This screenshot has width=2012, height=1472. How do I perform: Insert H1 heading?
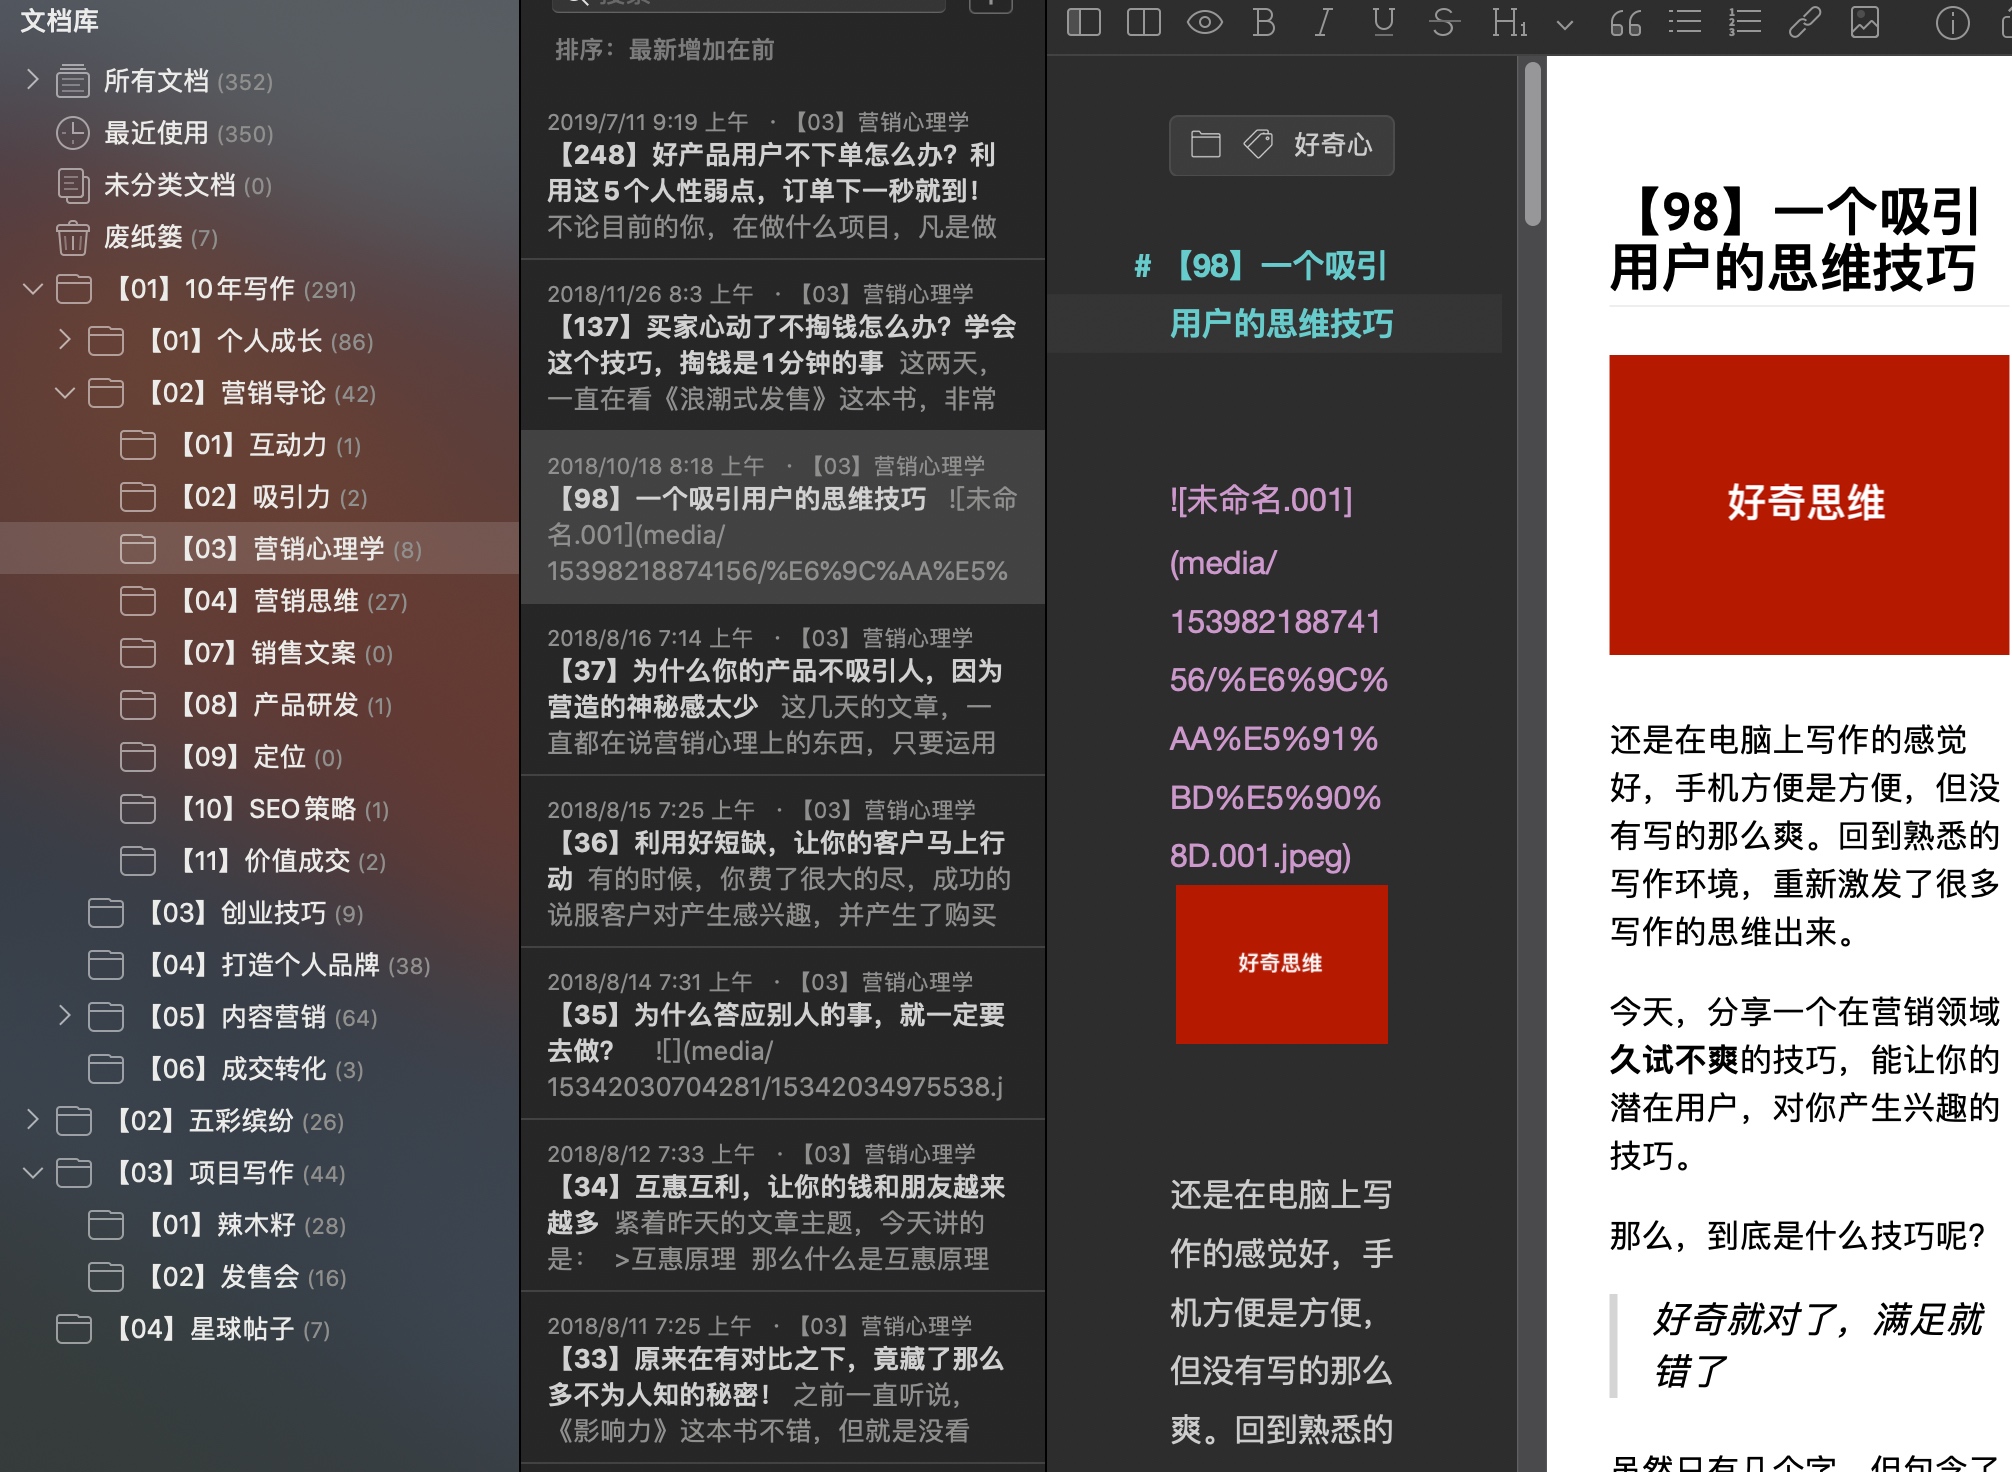coord(1508,22)
